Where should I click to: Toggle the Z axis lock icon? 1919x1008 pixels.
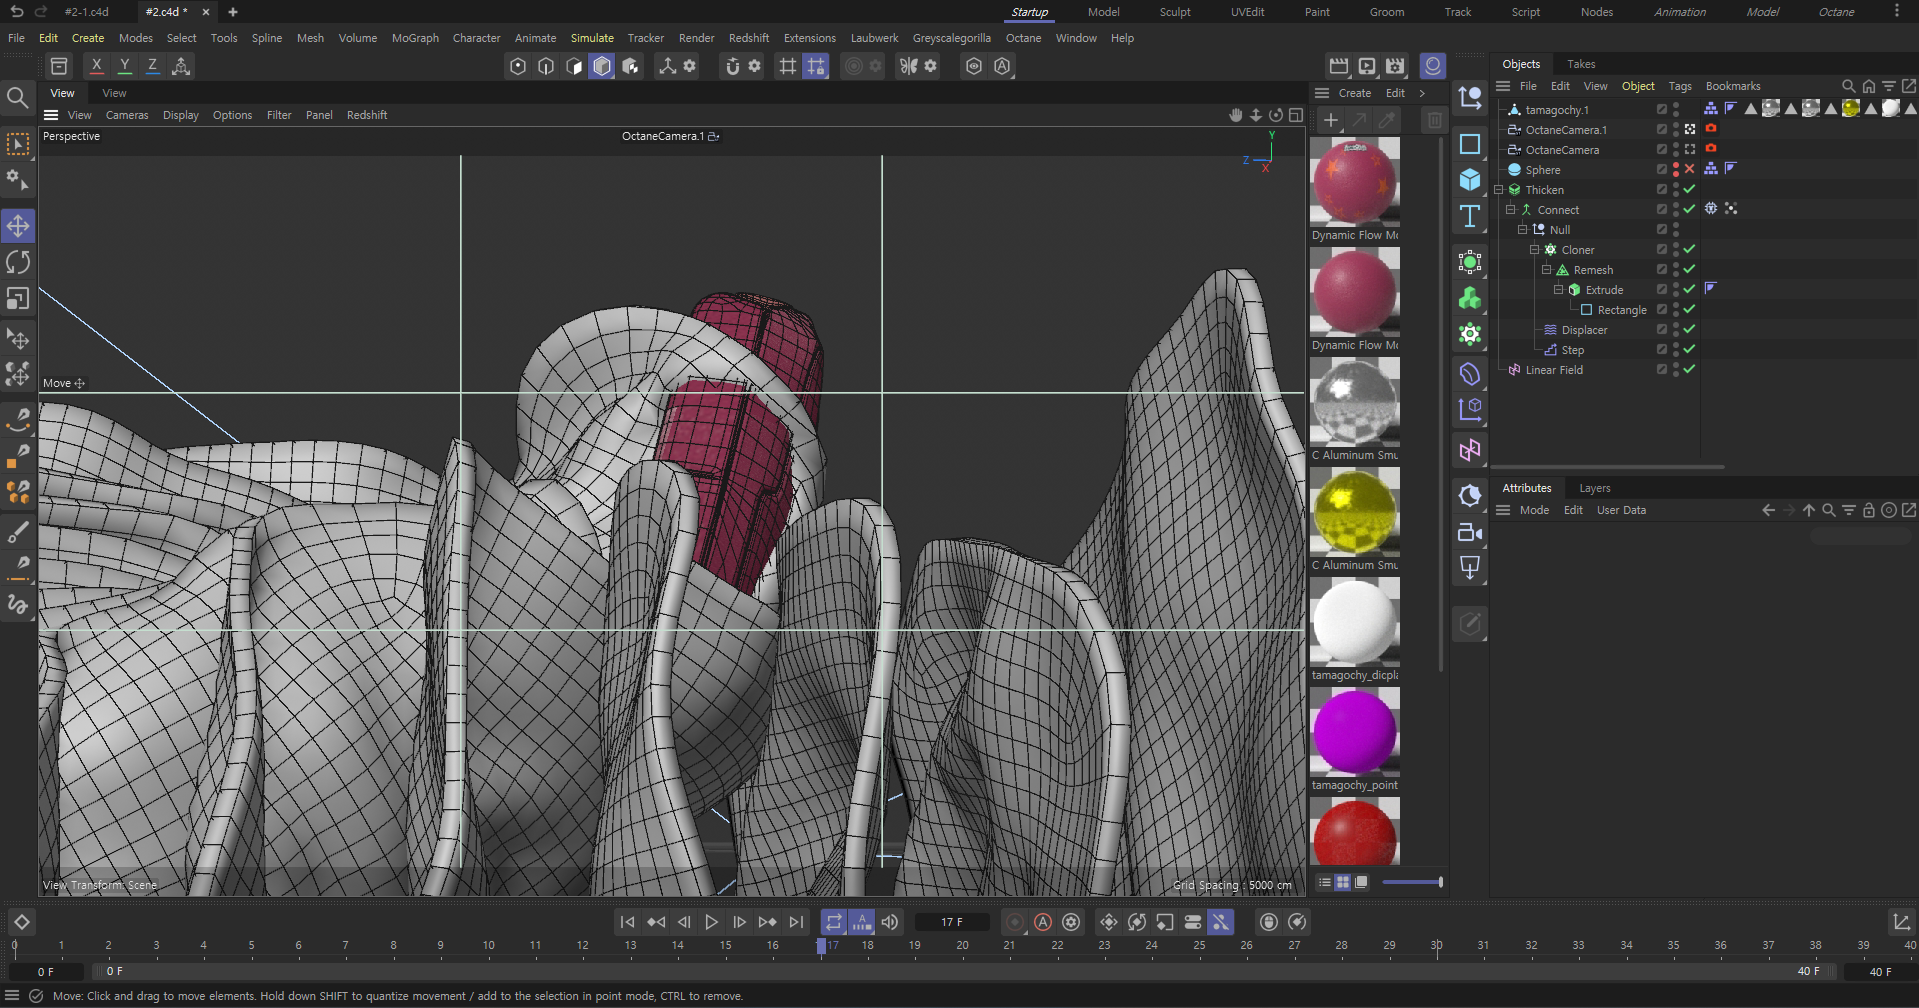pos(152,66)
